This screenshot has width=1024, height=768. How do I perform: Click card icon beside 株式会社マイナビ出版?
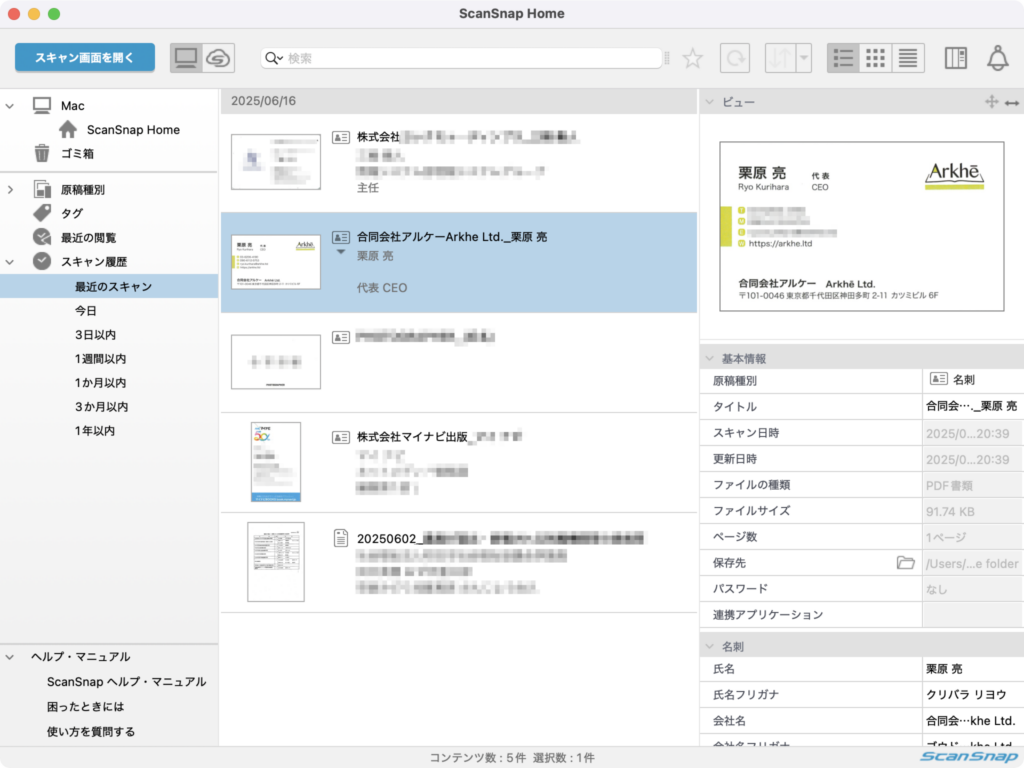(x=340, y=437)
